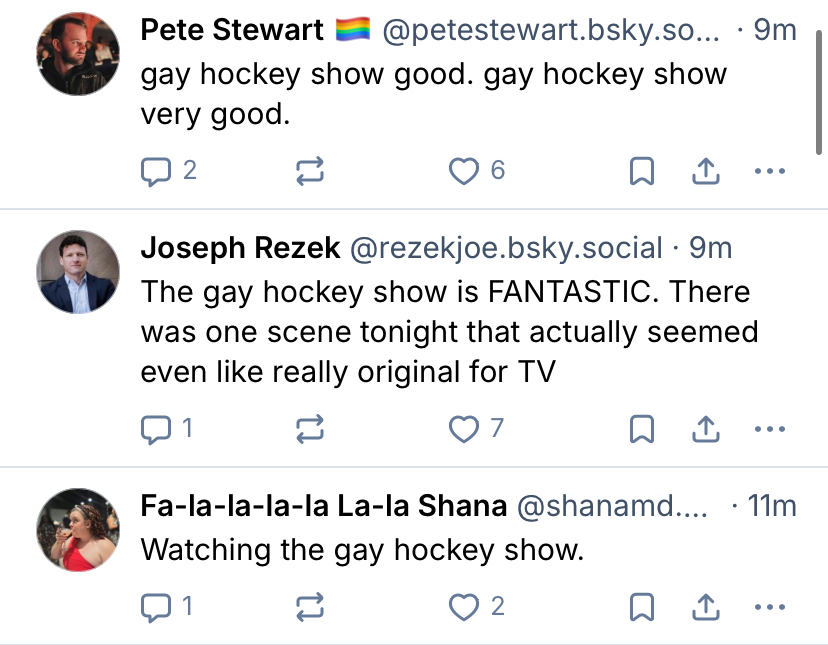
Task: Save Joseph Rezek's post with bookmark icon
Action: 641,430
